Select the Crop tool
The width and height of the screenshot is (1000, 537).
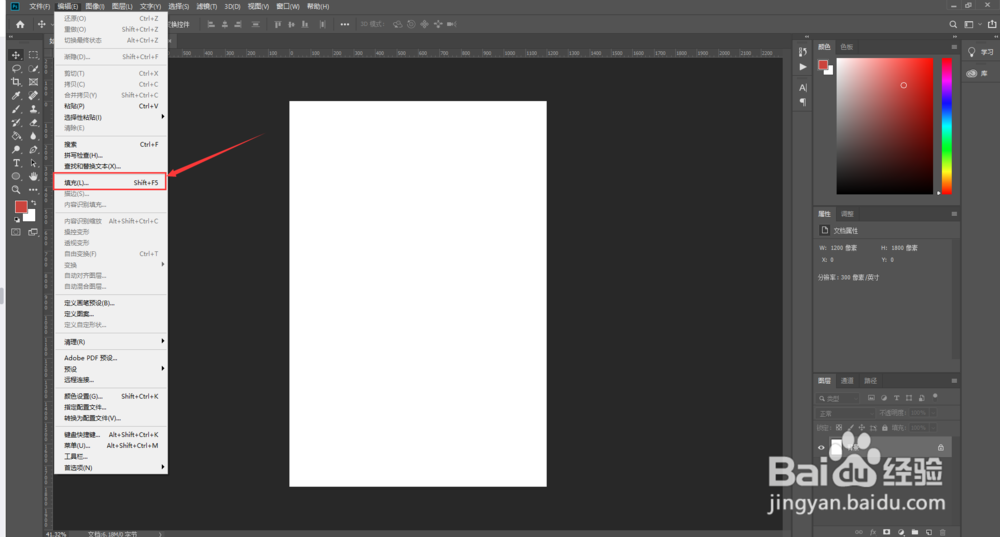(16, 82)
